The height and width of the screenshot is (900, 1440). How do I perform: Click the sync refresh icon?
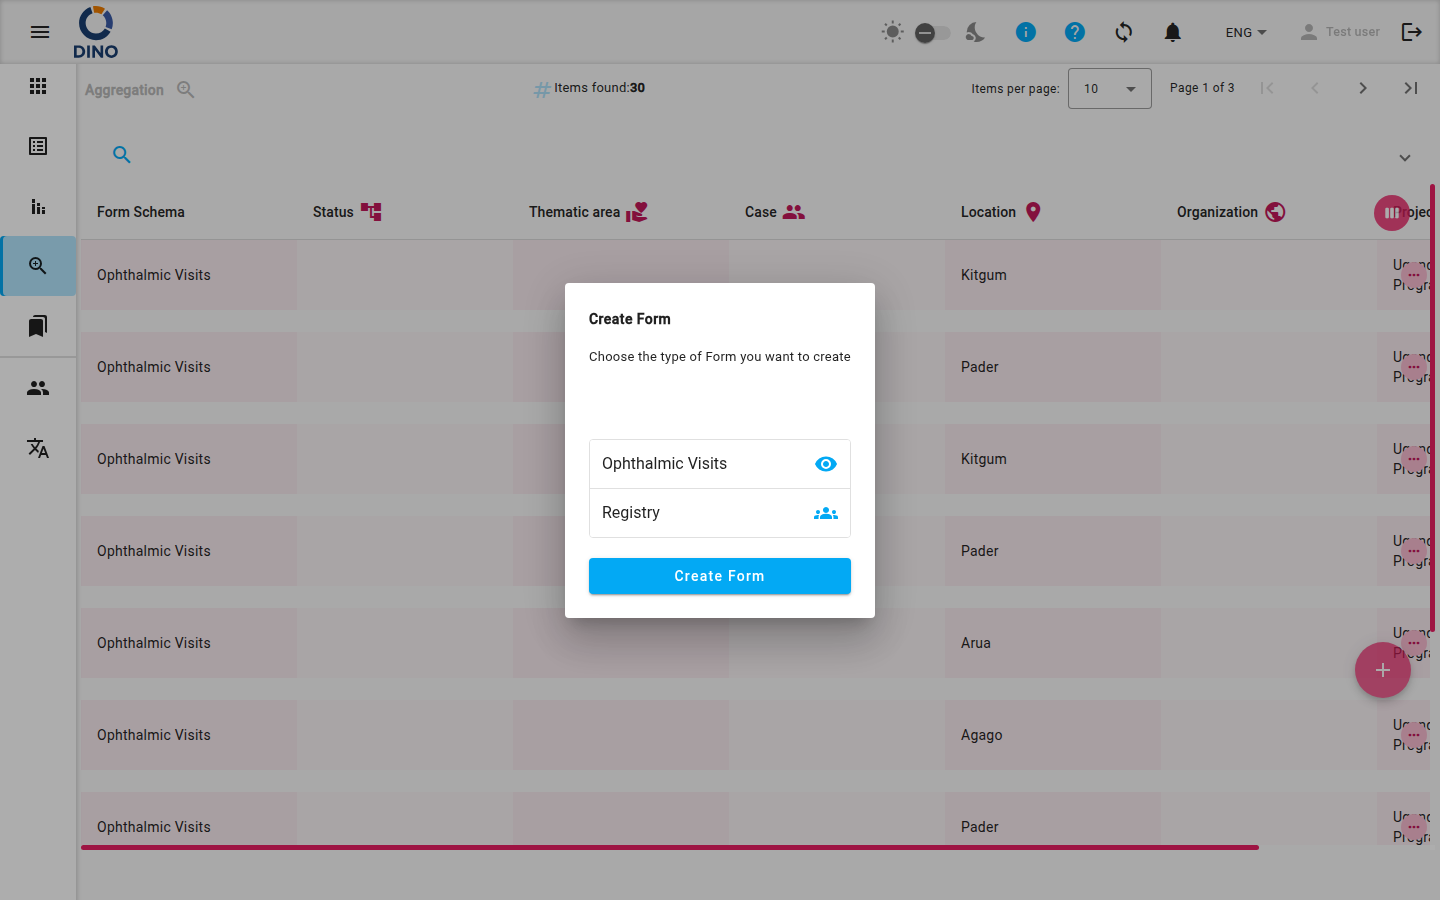(x=1124, y=32)
